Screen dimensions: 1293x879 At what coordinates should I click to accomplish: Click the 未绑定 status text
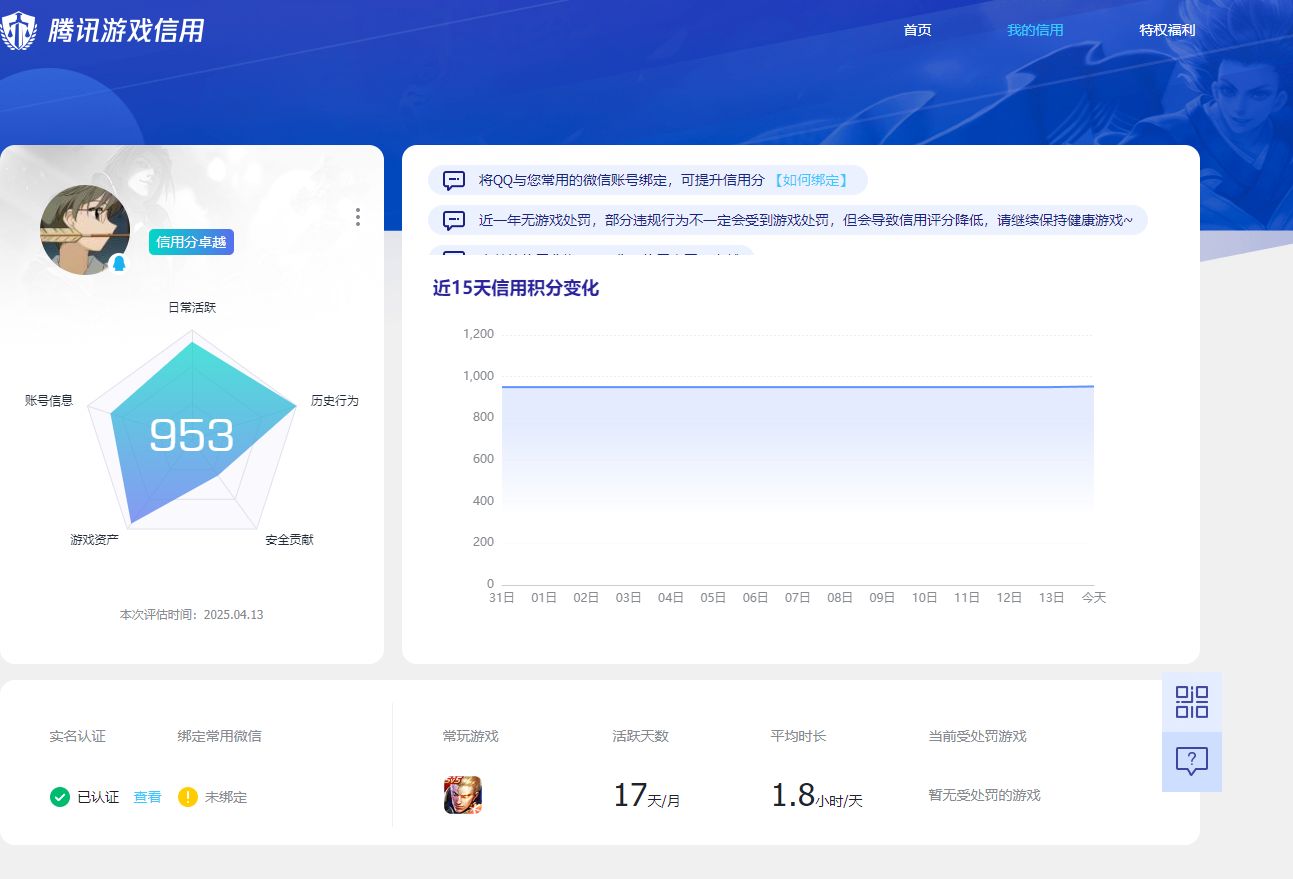click(x=226, y=797)
